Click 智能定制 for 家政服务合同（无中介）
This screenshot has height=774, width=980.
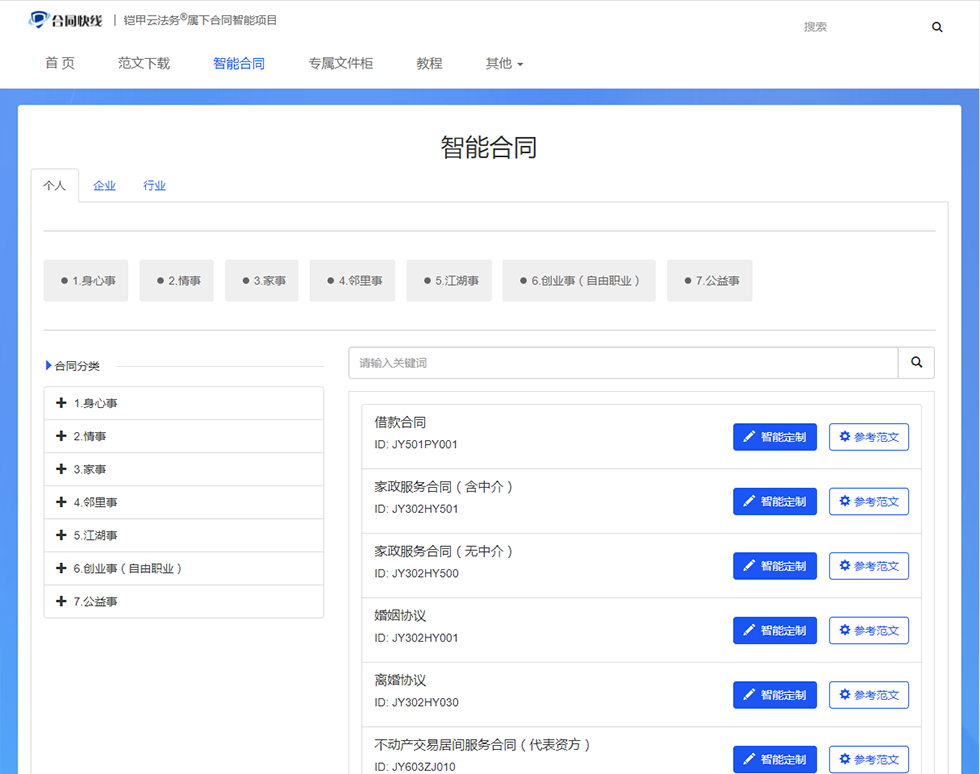pos(775,566)
